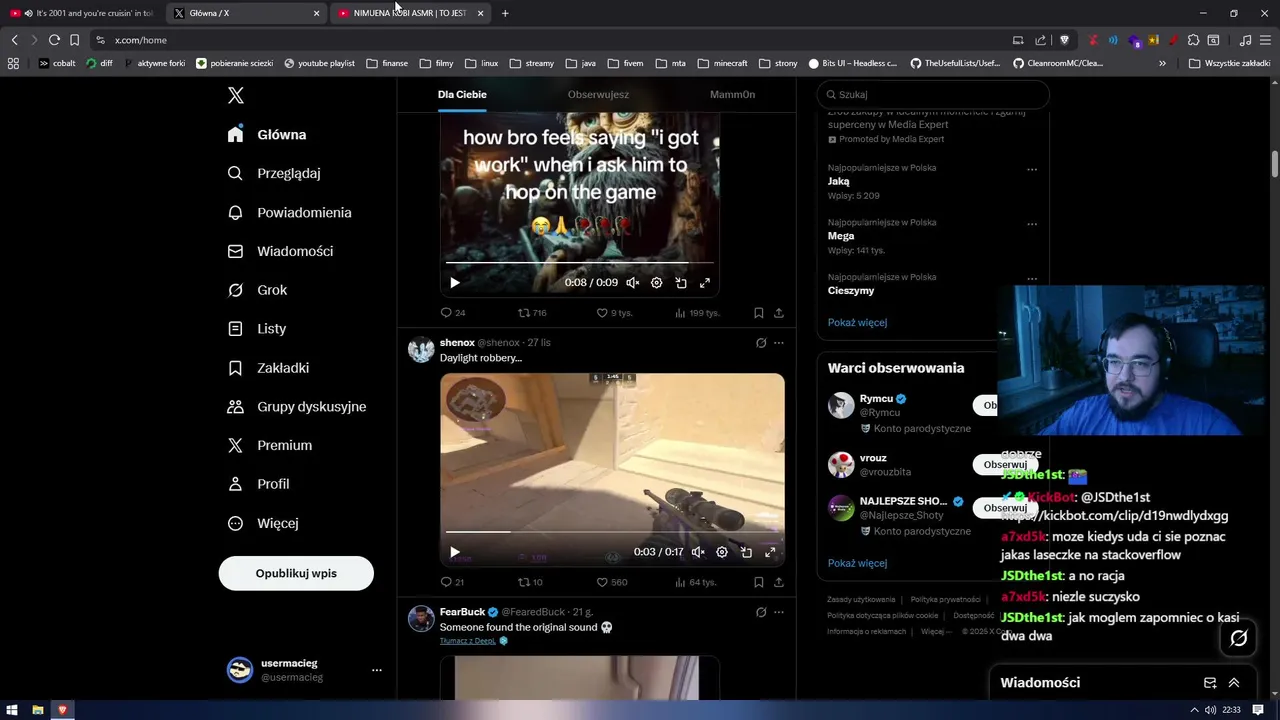Repost the post with 716 reposts

(532, 313)
